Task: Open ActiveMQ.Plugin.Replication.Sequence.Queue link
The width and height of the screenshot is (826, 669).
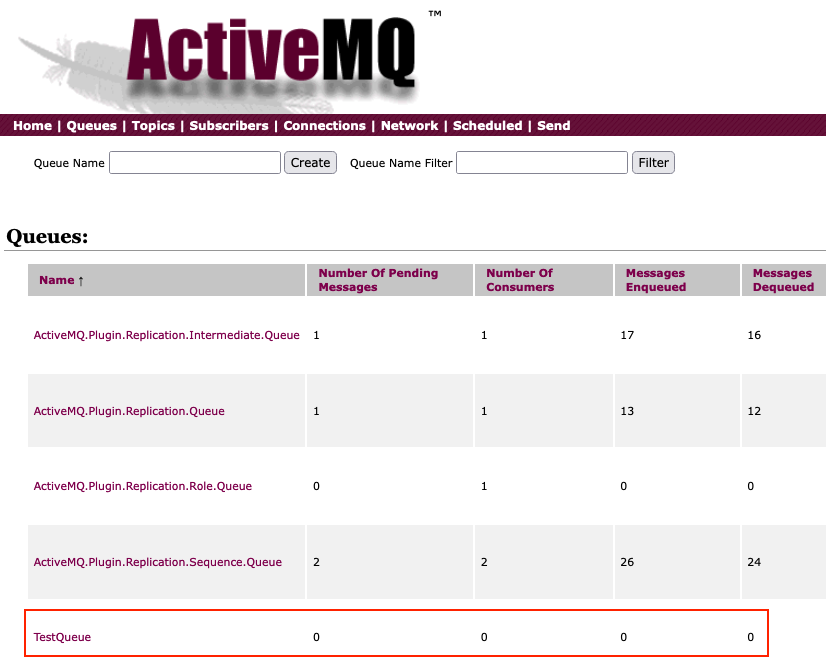Action: click(158, 562)
